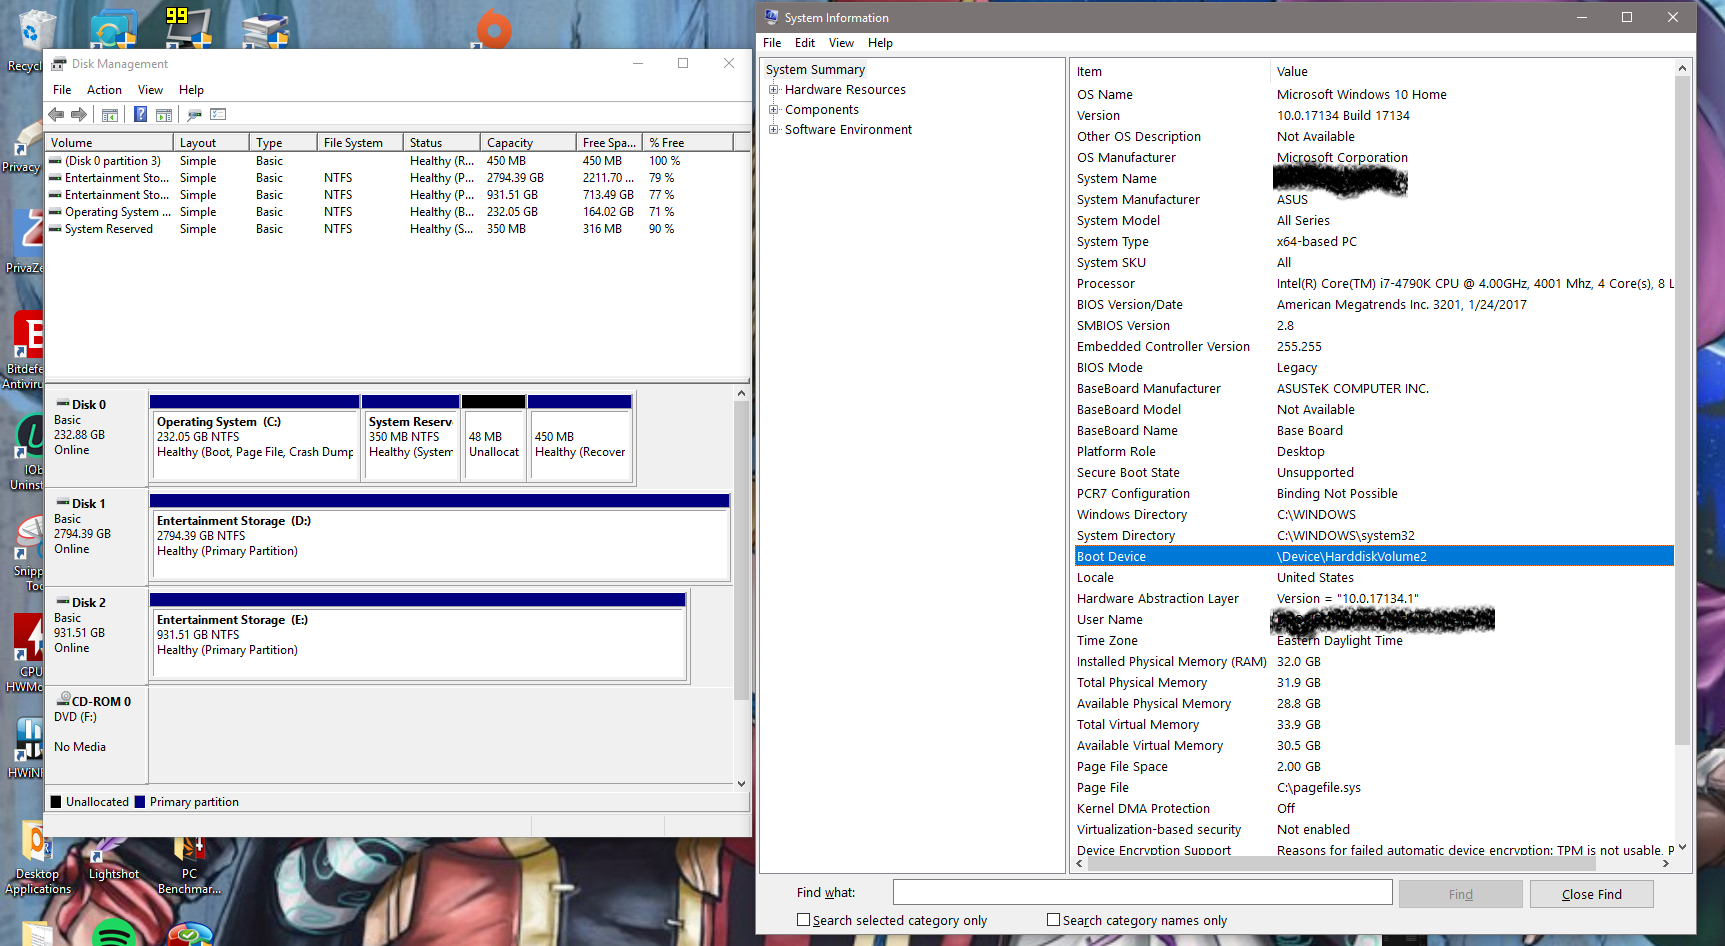Select the Disk 0 label in graphical view

point(89,405)
